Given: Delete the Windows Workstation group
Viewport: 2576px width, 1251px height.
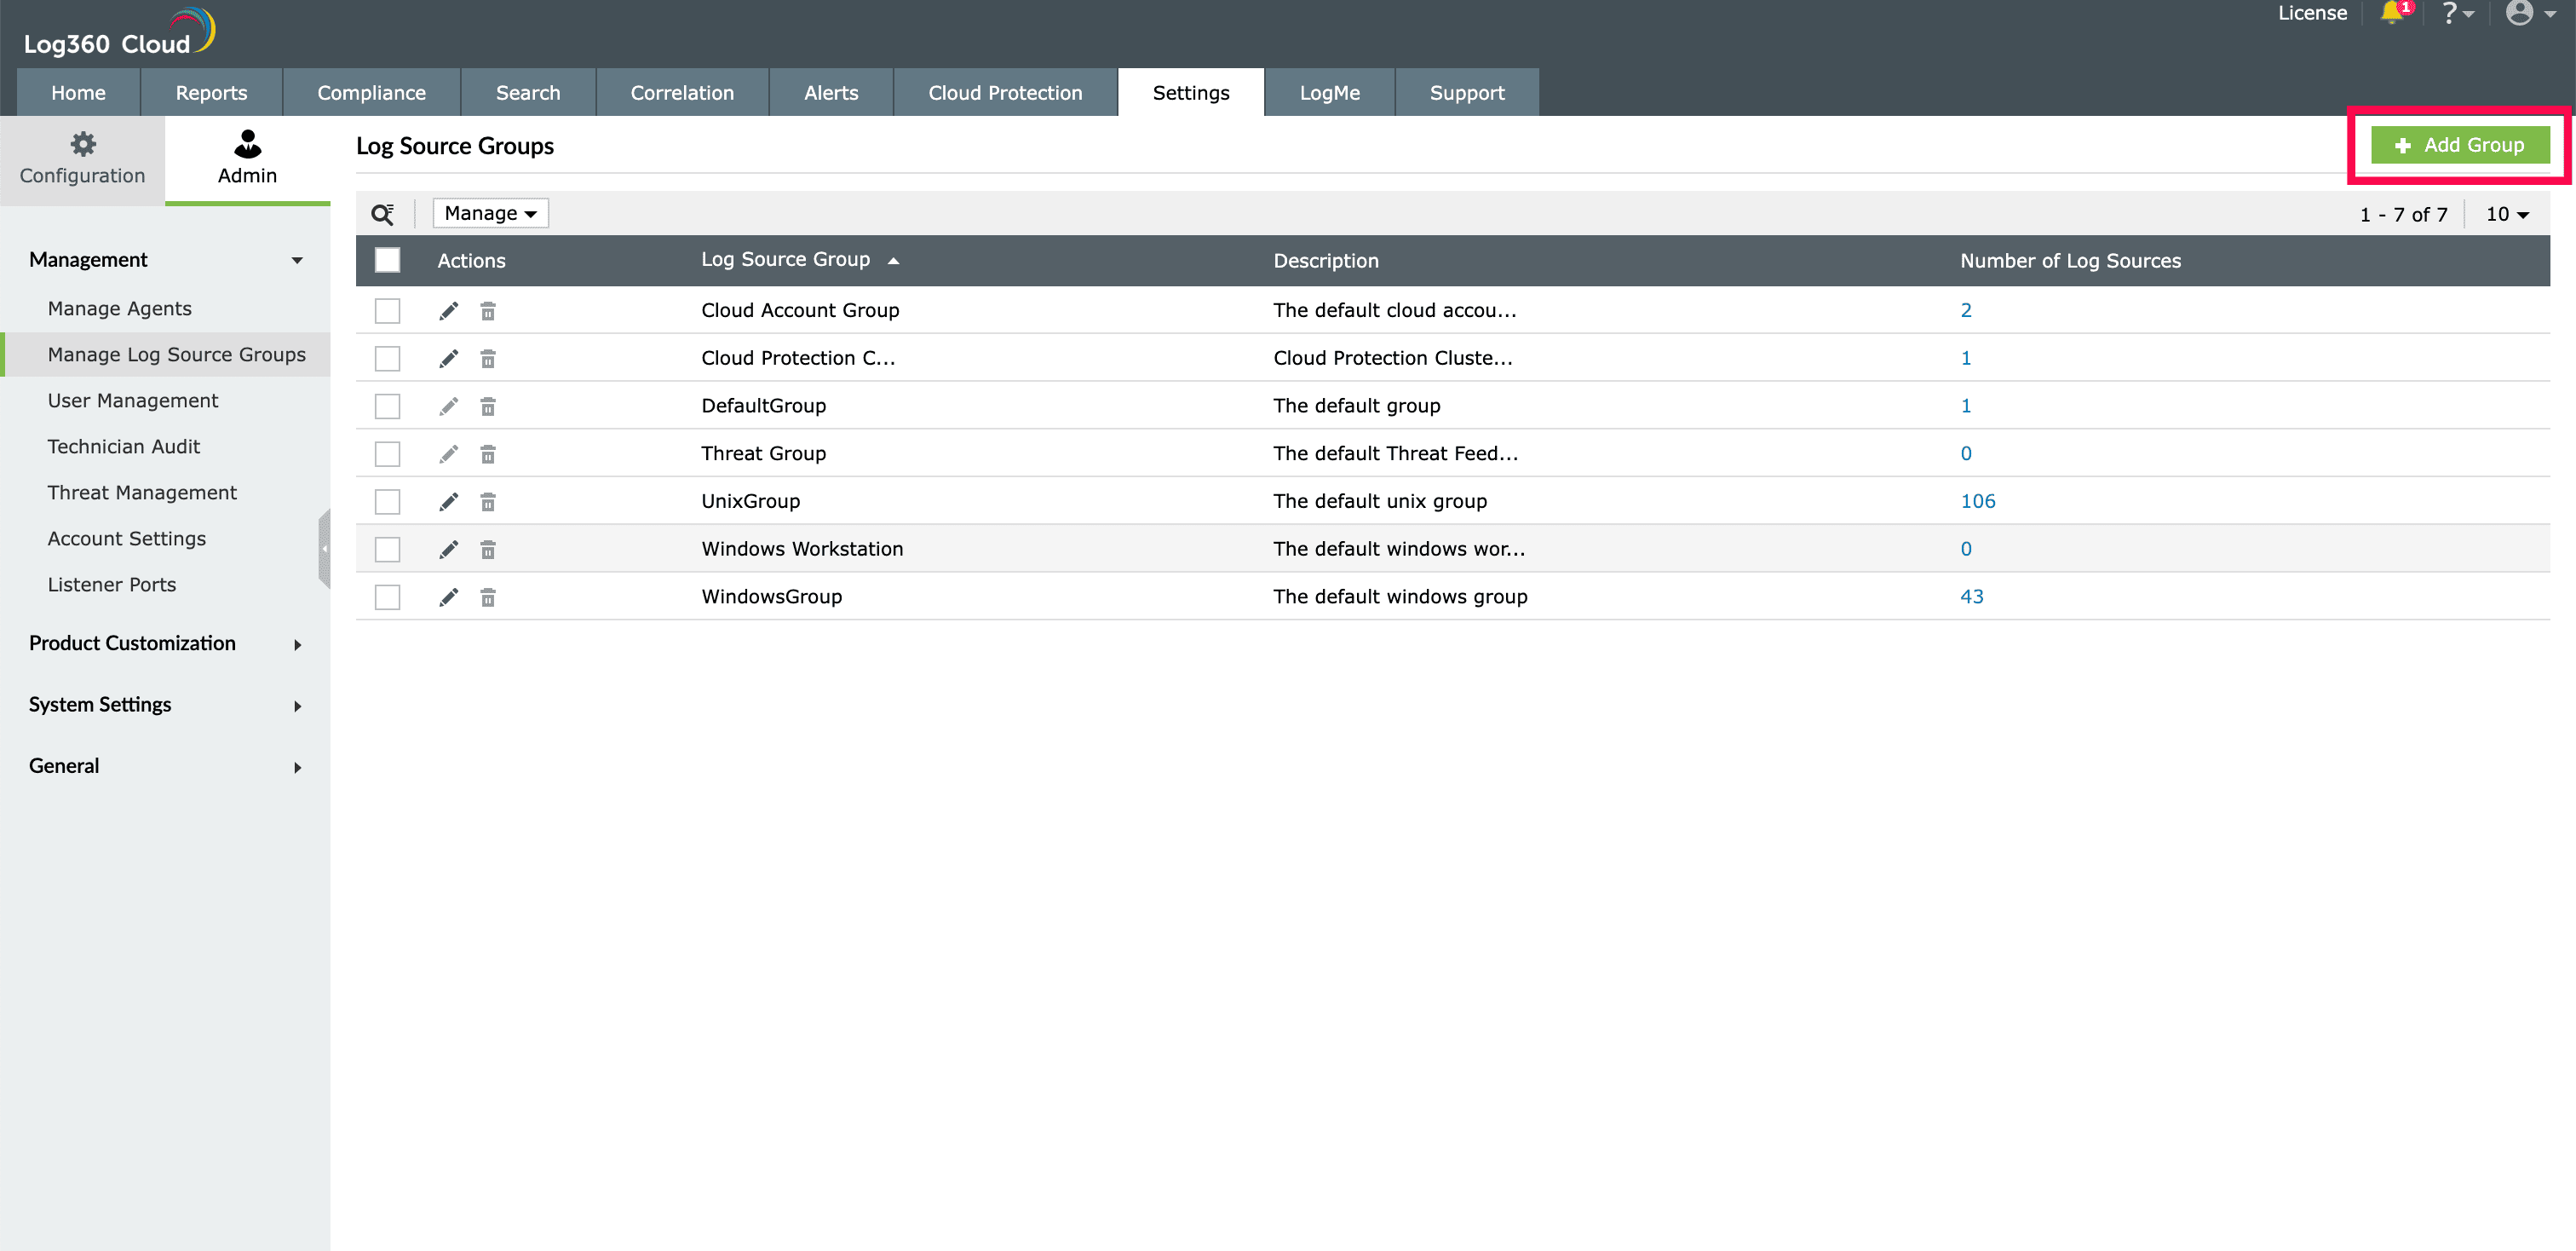Looking at the screenshot, I should [x=488, y=550].
